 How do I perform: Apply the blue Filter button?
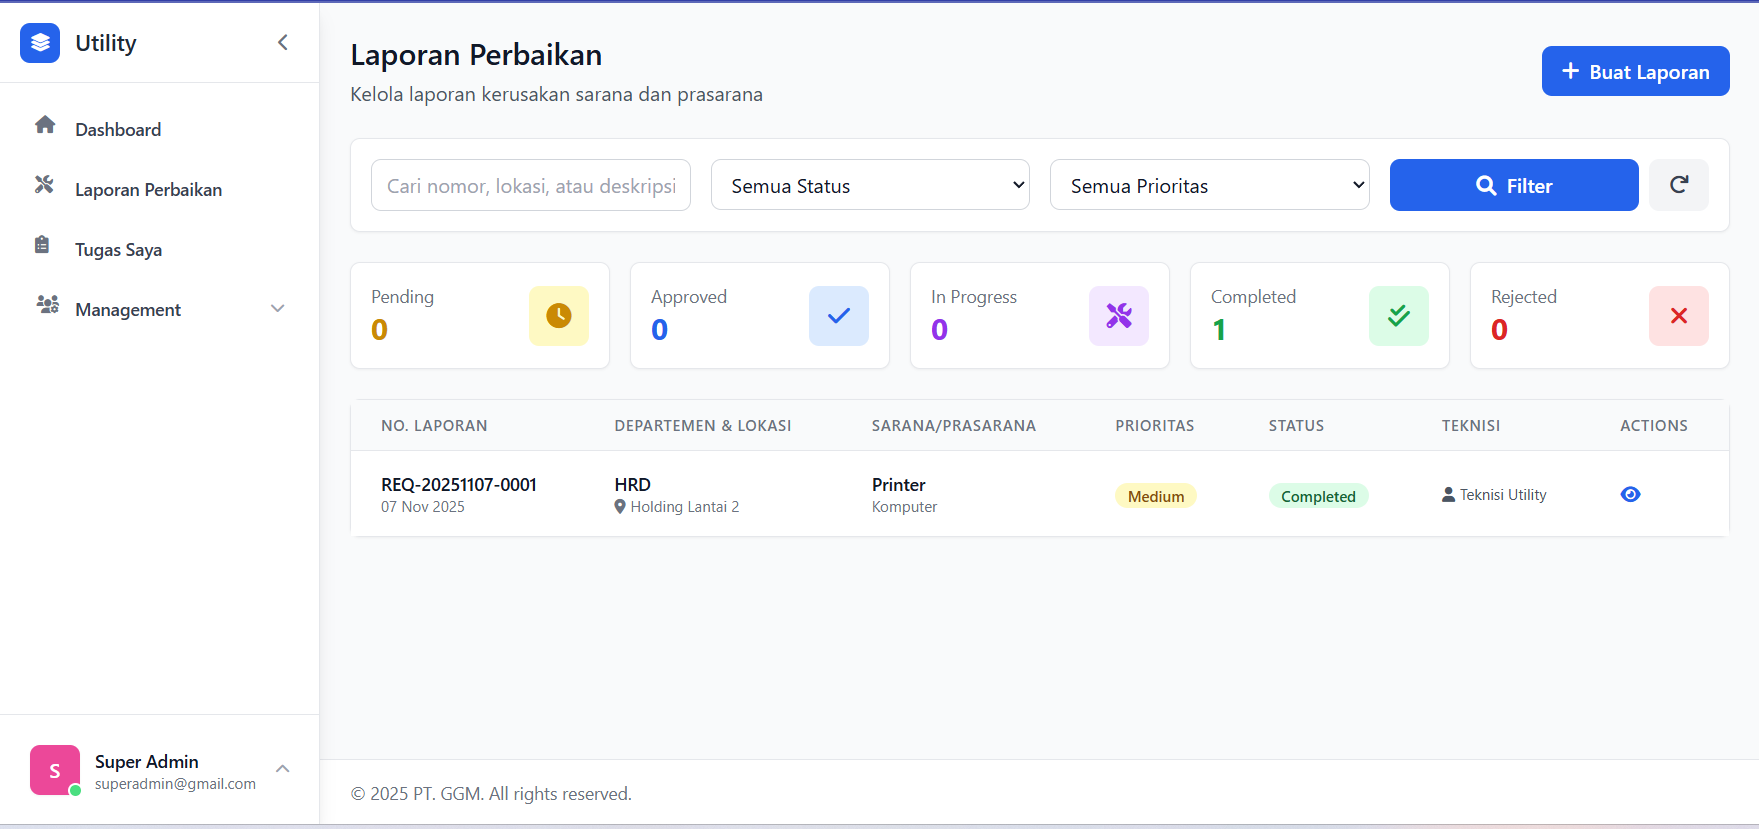coord(1514,185)
